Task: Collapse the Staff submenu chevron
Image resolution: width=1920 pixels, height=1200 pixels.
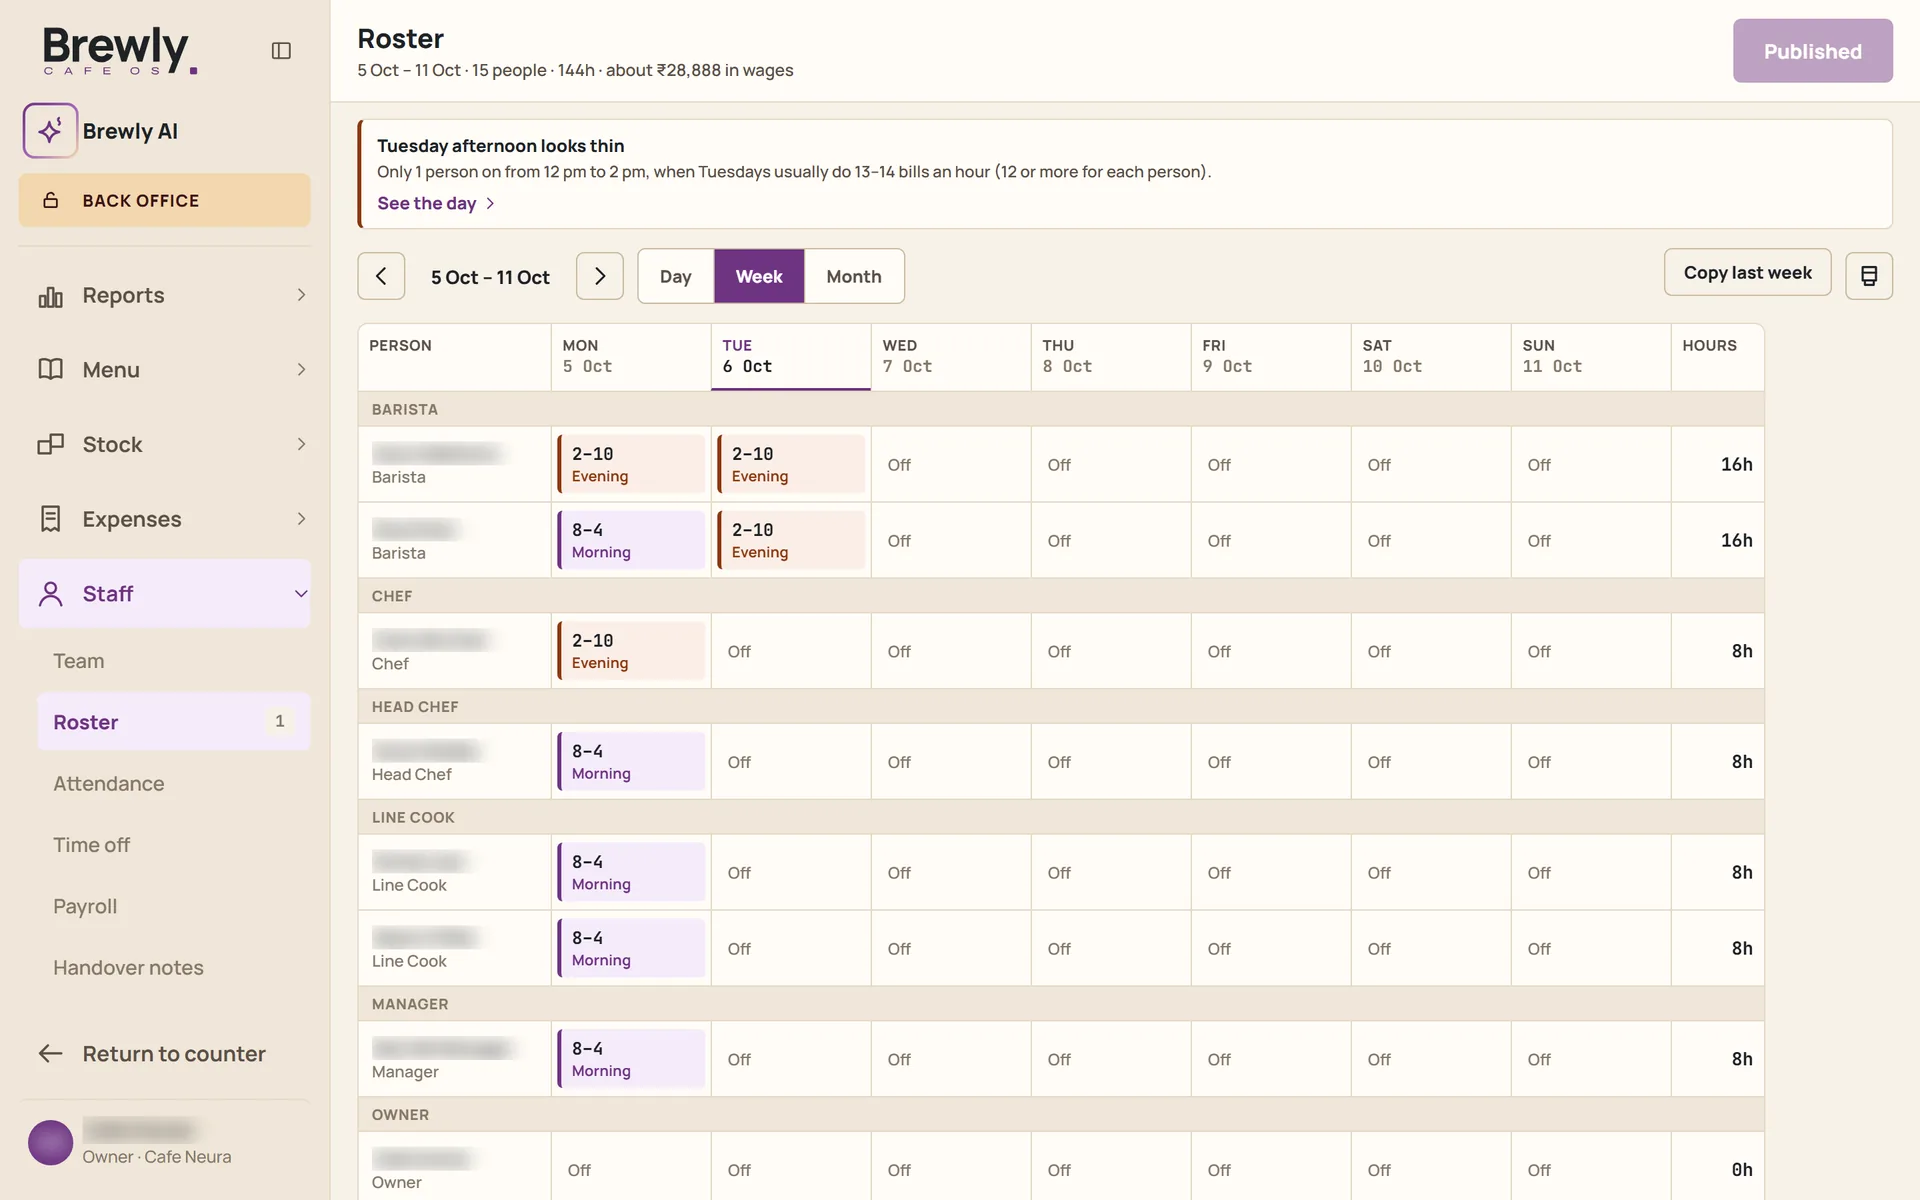Action: 301,594
